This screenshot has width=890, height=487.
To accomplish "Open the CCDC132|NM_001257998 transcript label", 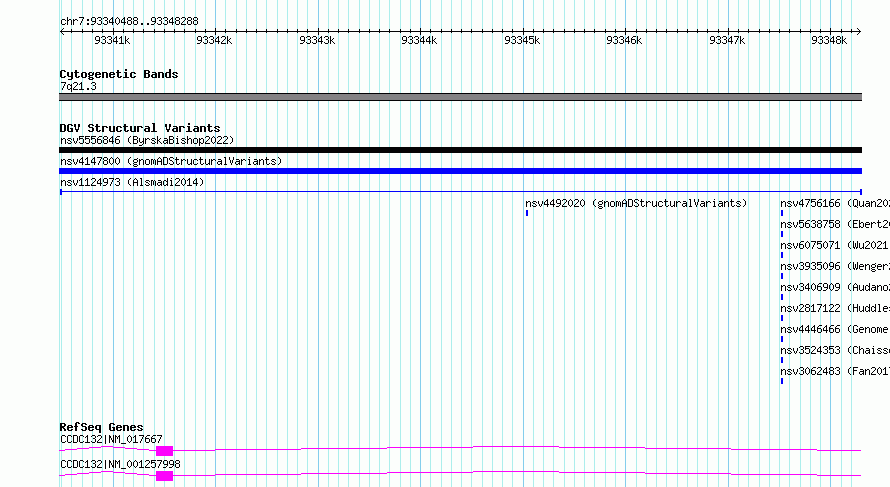I will (120, 464).
